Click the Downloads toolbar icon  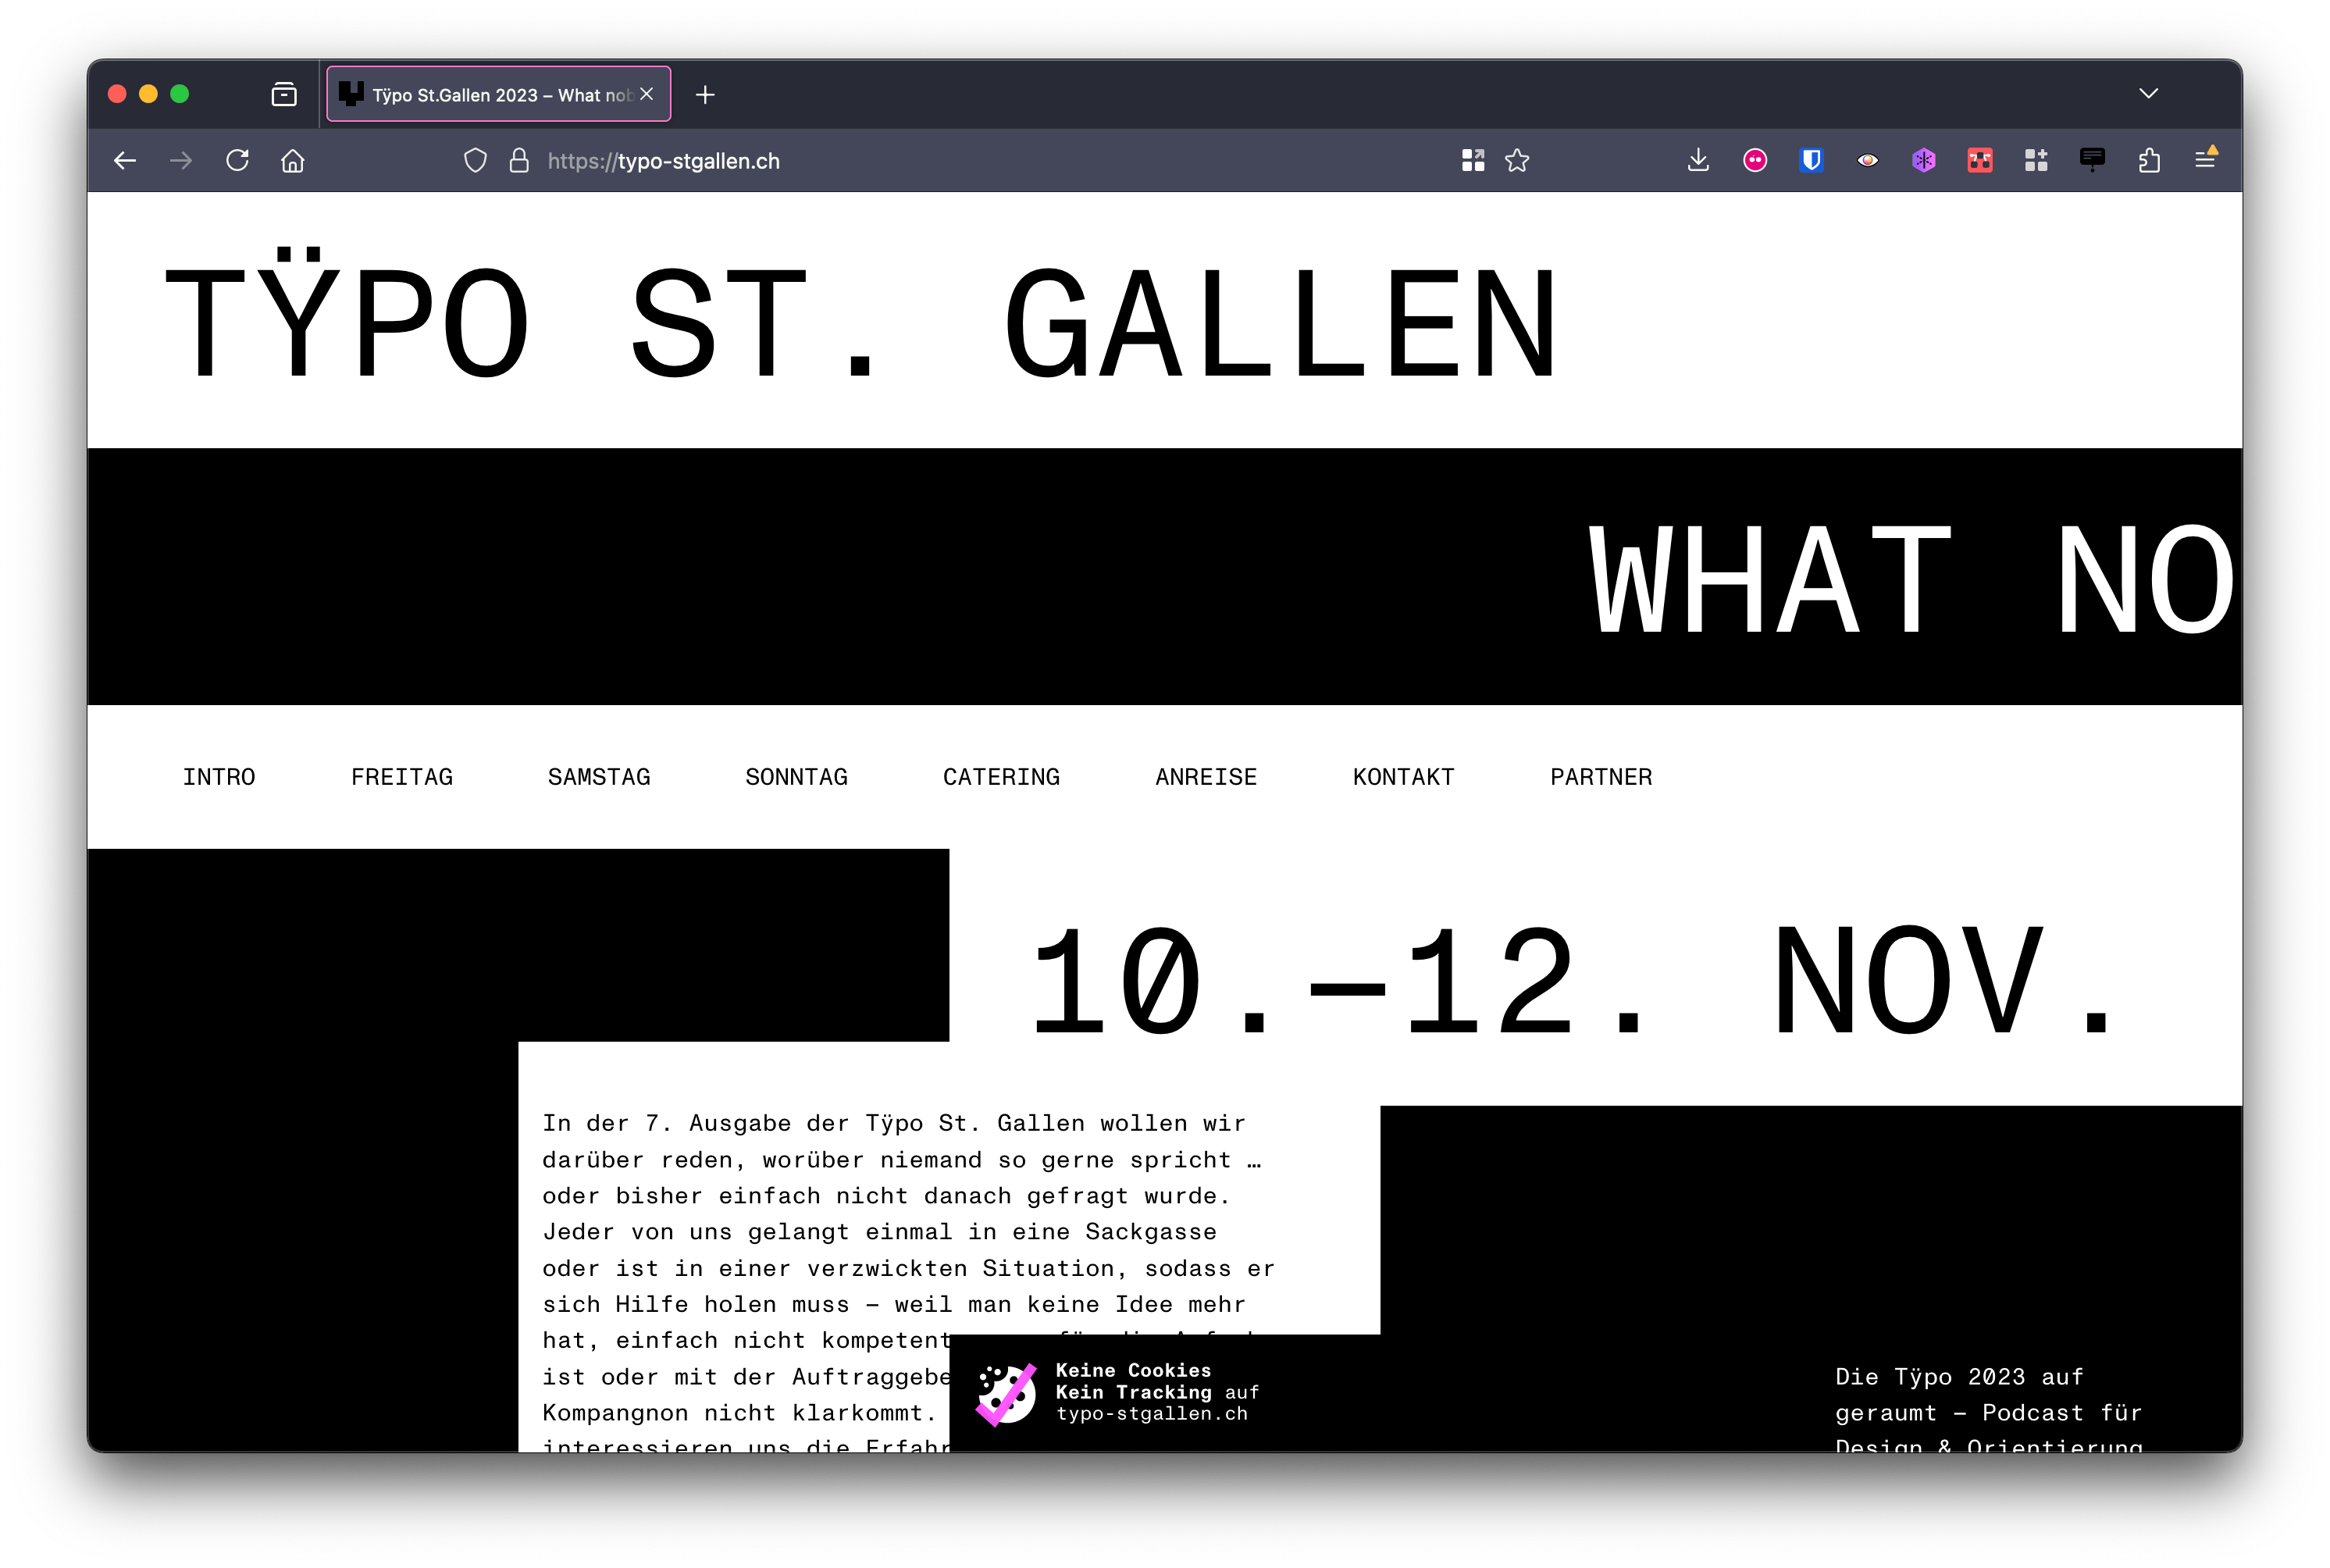point(1698,160)
